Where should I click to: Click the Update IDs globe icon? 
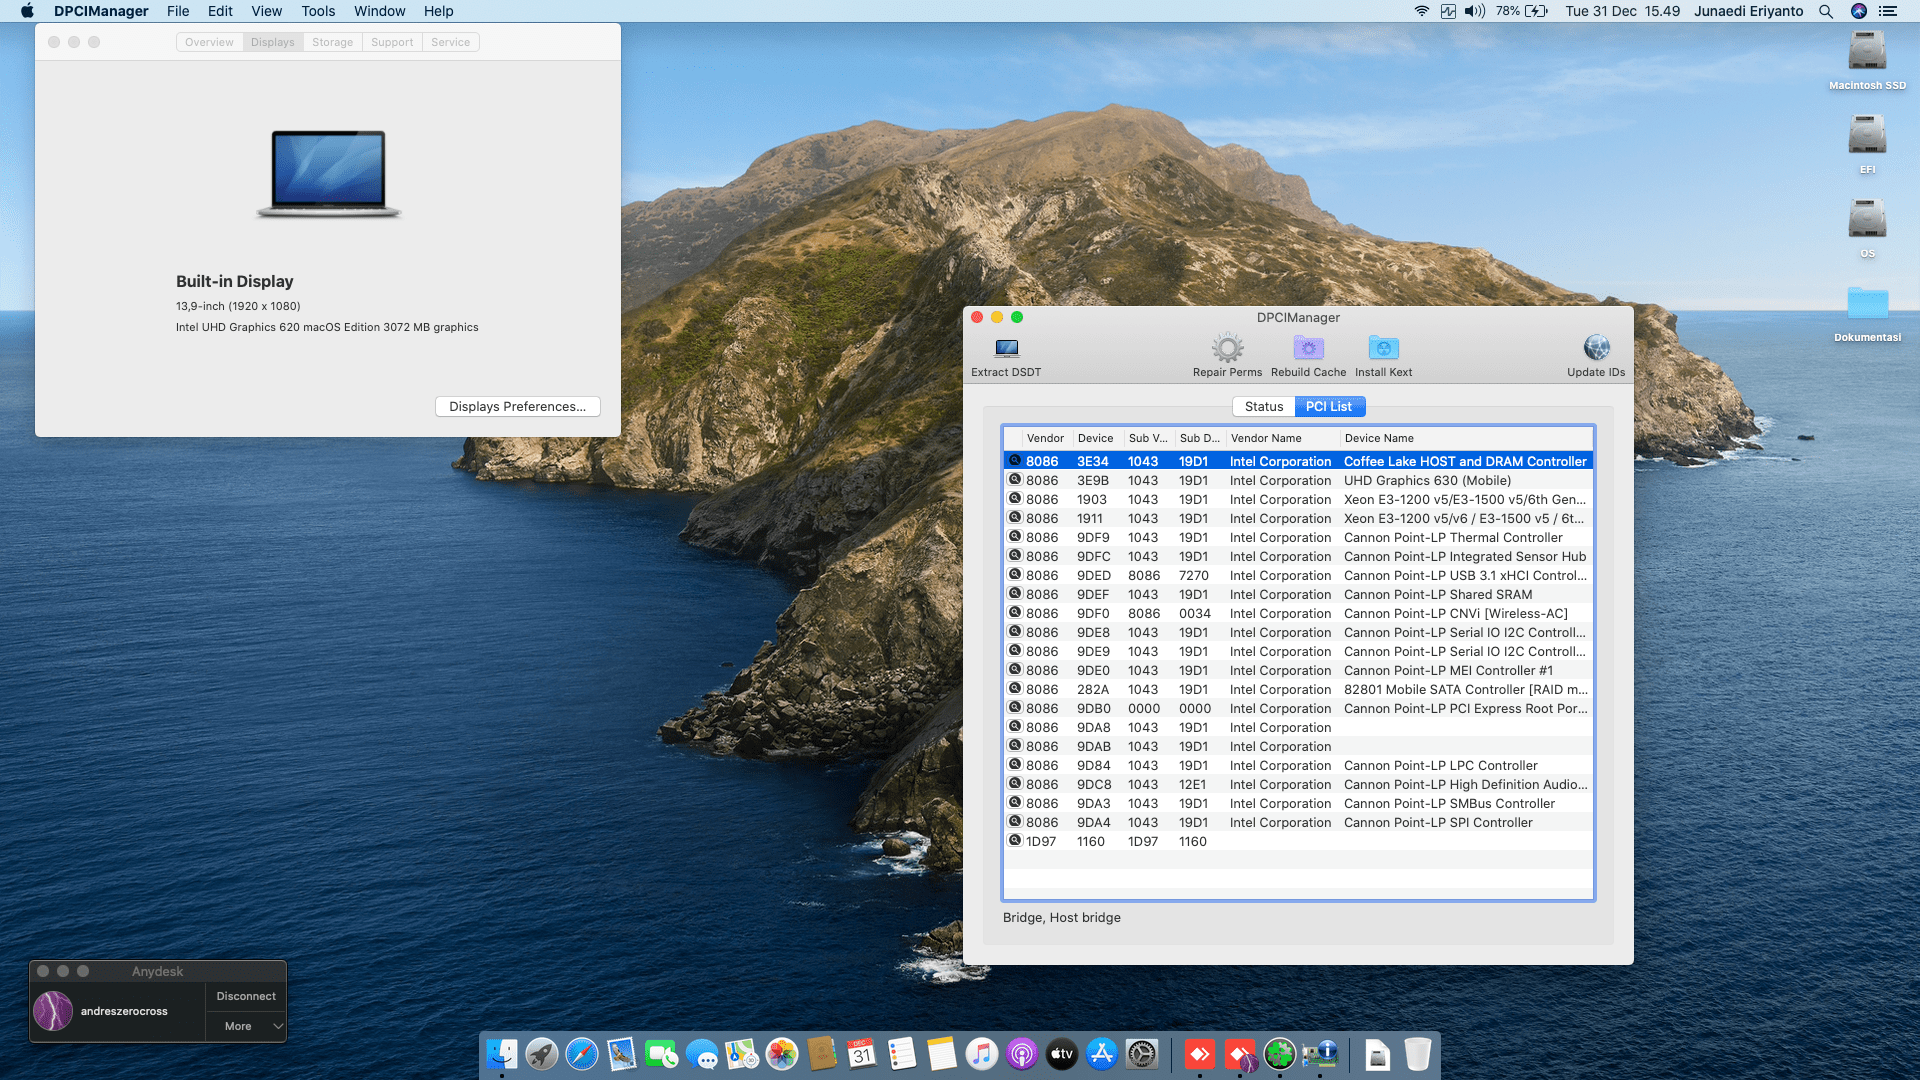(1596, 348)
